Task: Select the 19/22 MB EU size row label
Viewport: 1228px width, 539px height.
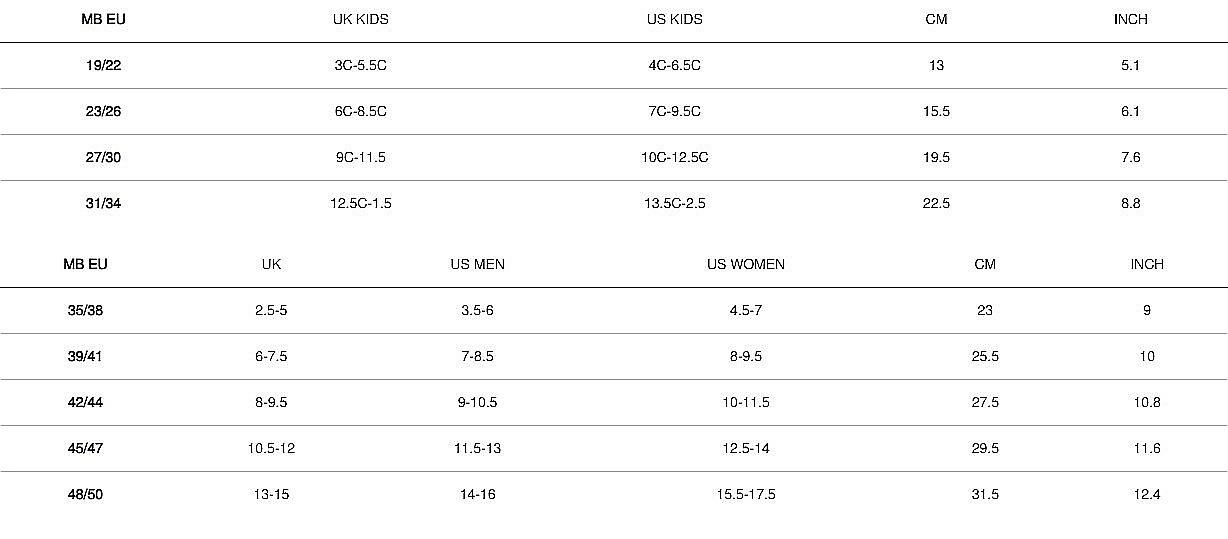Action: pos(103,65)
